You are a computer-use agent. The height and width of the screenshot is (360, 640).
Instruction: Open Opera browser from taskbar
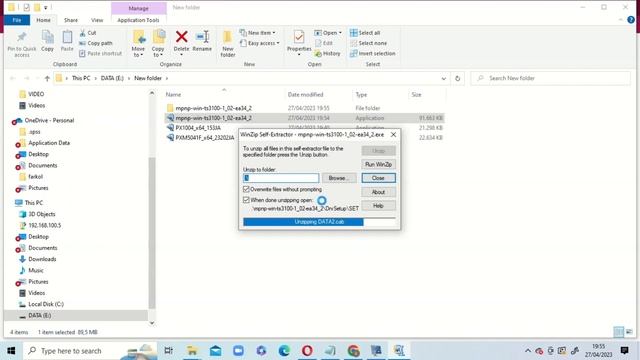point(307,350)
